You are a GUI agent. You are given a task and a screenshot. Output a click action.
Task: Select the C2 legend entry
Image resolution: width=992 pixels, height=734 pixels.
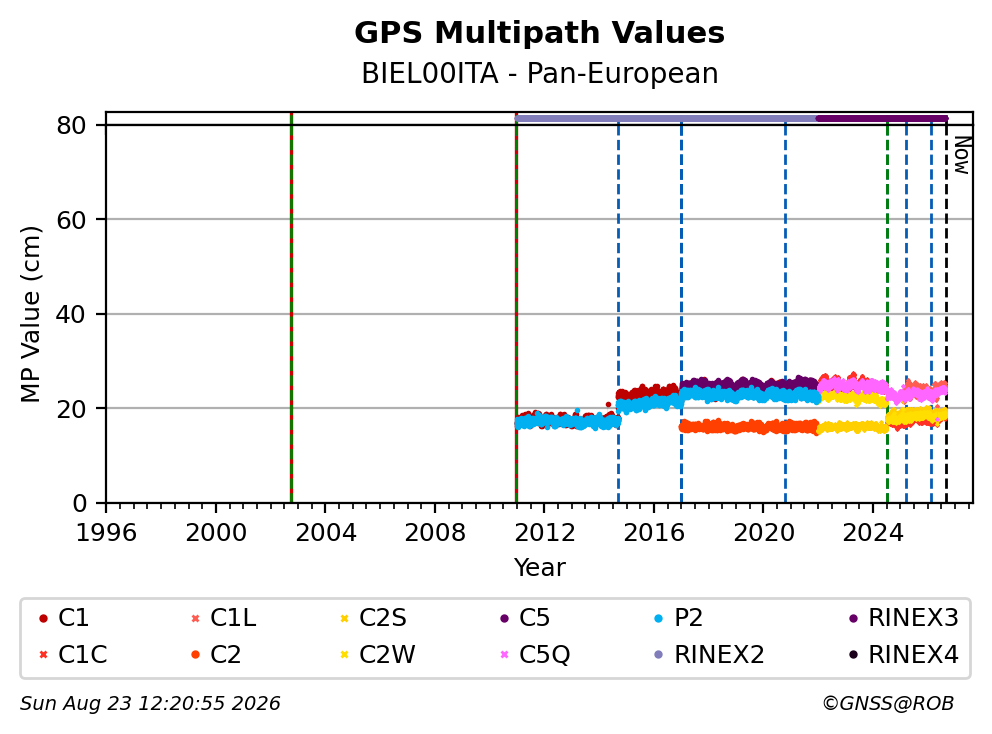click(216, 654)
